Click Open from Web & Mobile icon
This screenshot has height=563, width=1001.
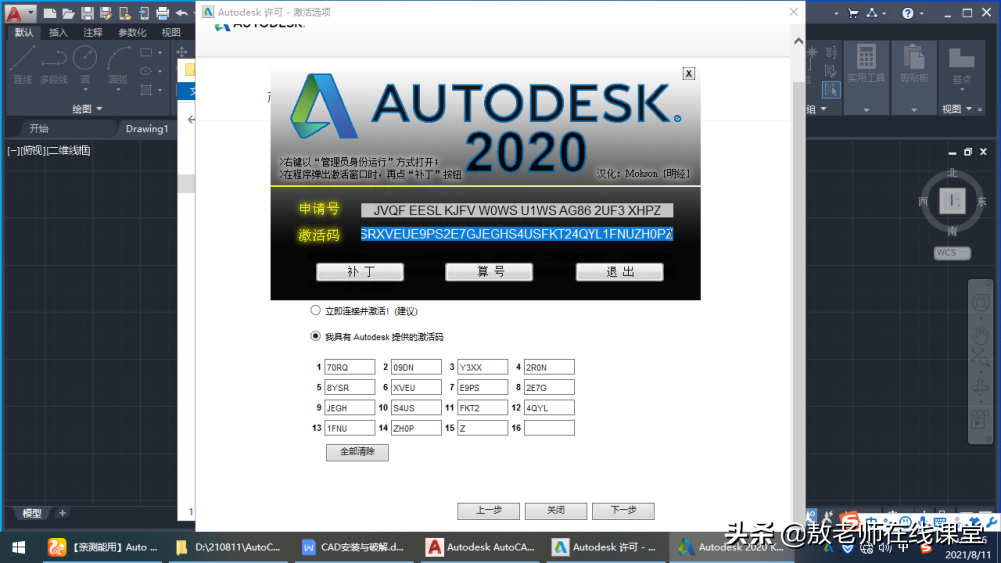(x=125, y=13)
